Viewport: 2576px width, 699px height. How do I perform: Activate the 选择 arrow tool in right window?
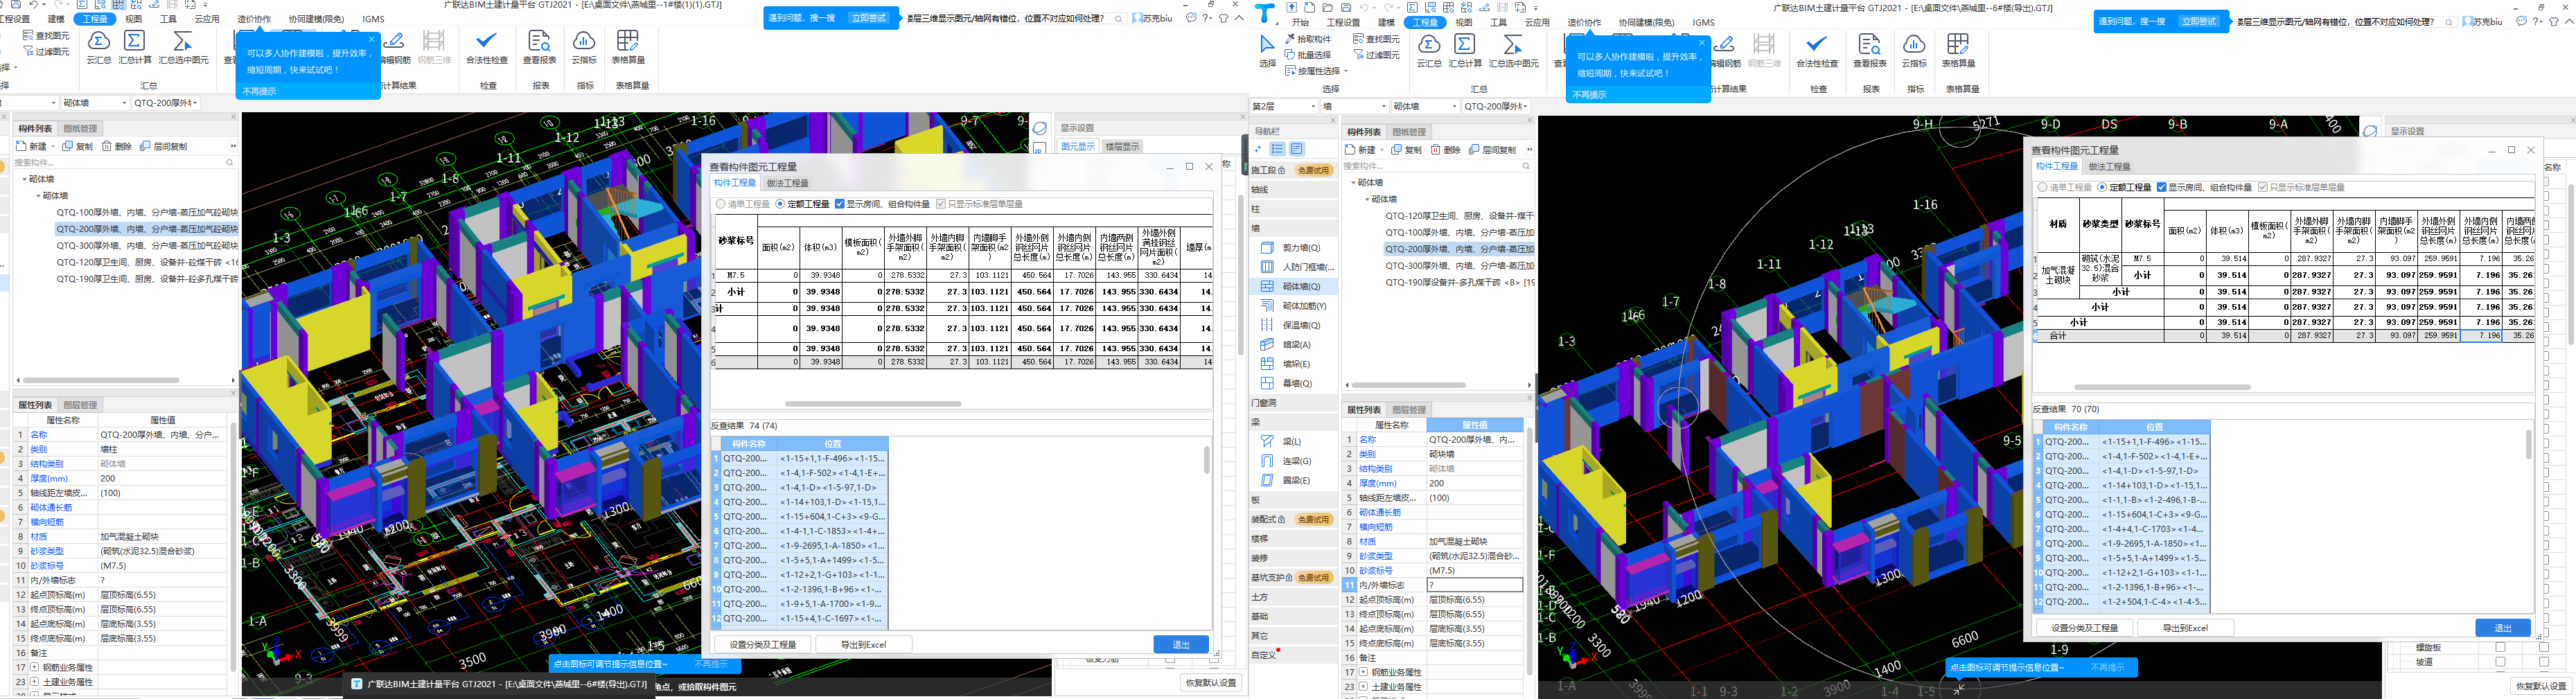coord(1267,50)
